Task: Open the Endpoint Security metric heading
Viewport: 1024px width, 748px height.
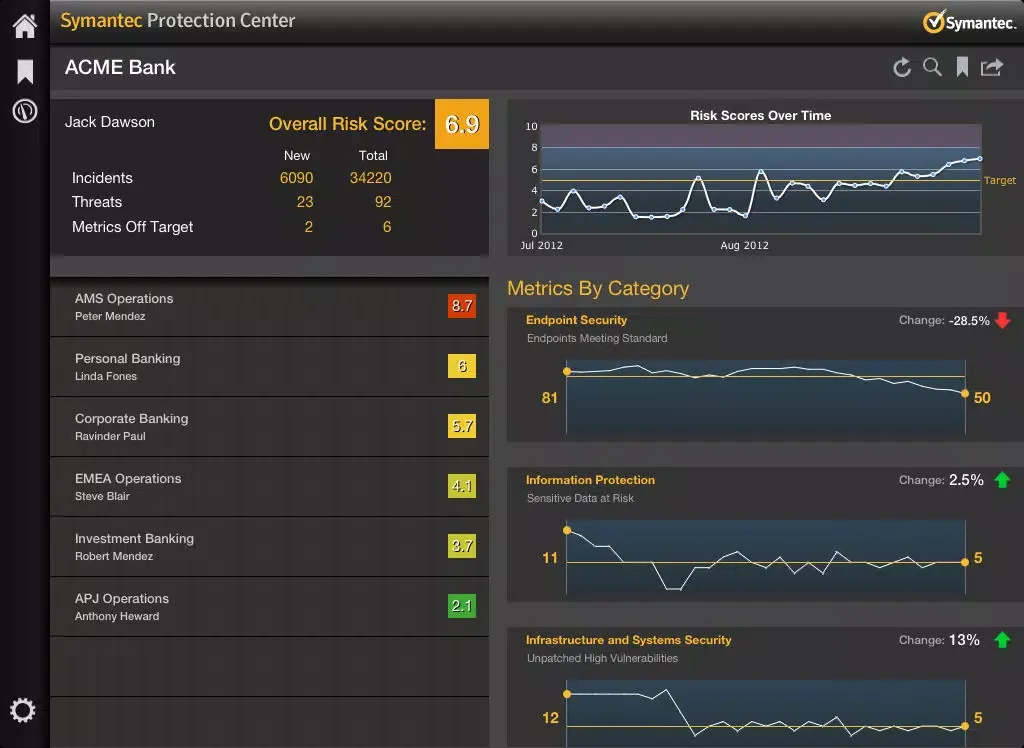Action: tap(576, 320)
